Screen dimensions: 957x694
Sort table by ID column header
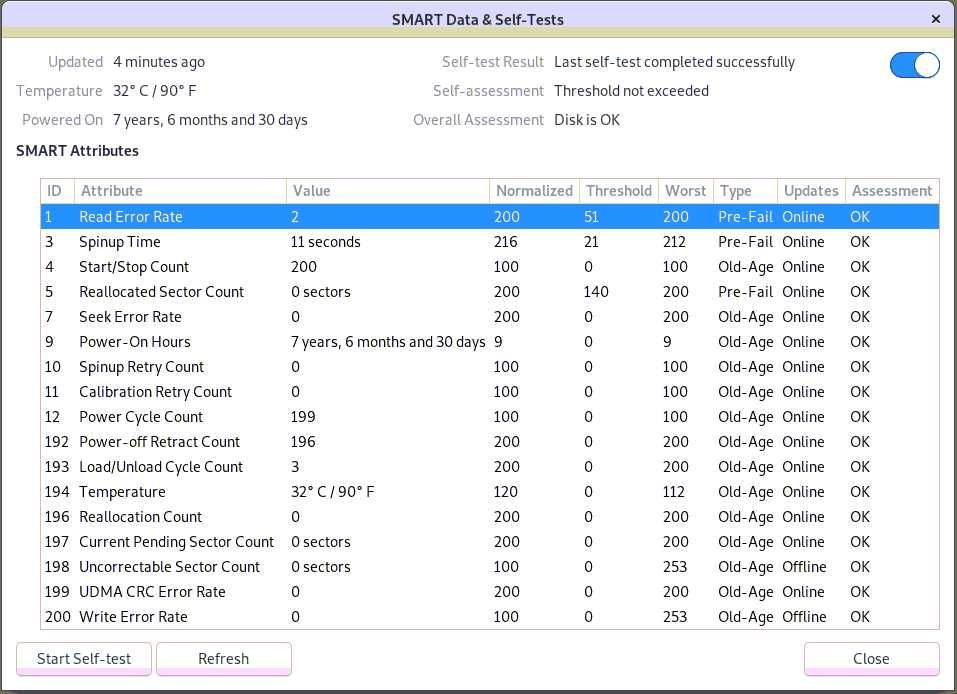pos(57,191)
